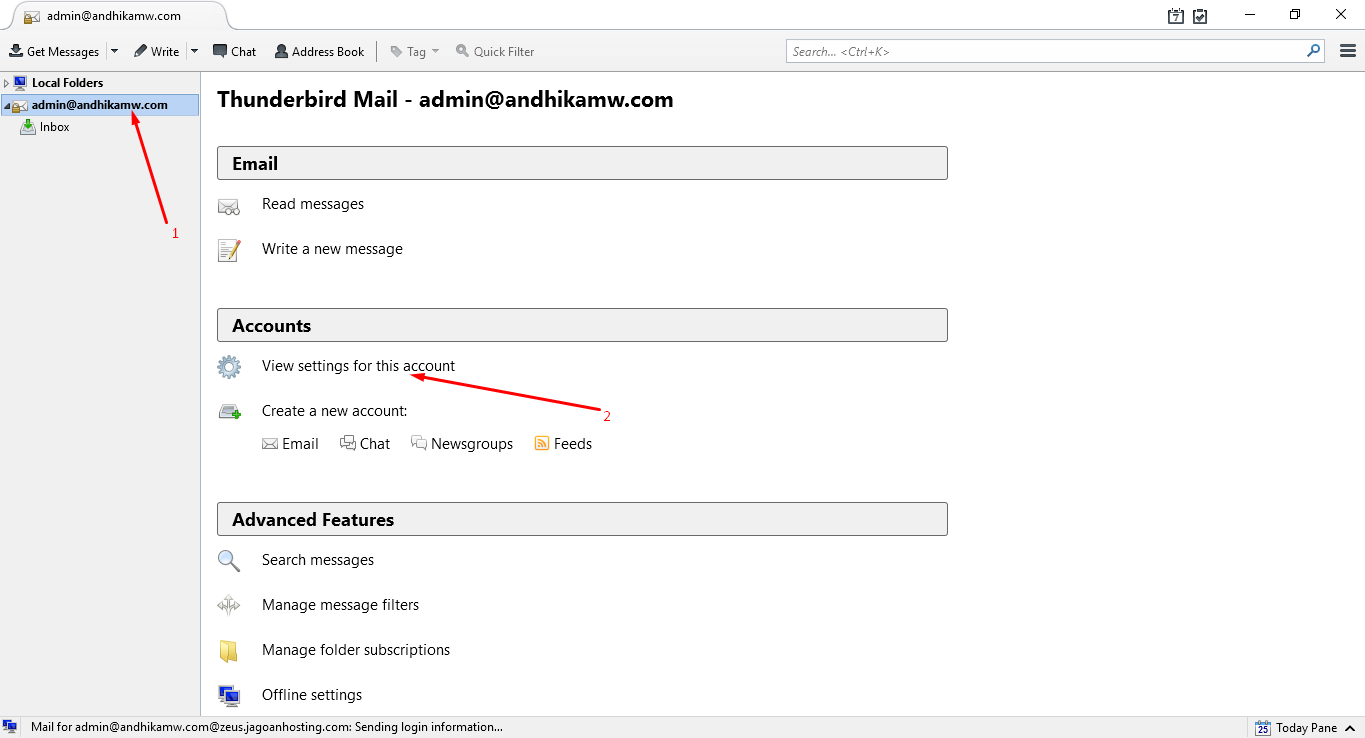The height and width of the screenshot is (738, 1365).
Task: Create a new Email account
Action: (x=290, y=444)
